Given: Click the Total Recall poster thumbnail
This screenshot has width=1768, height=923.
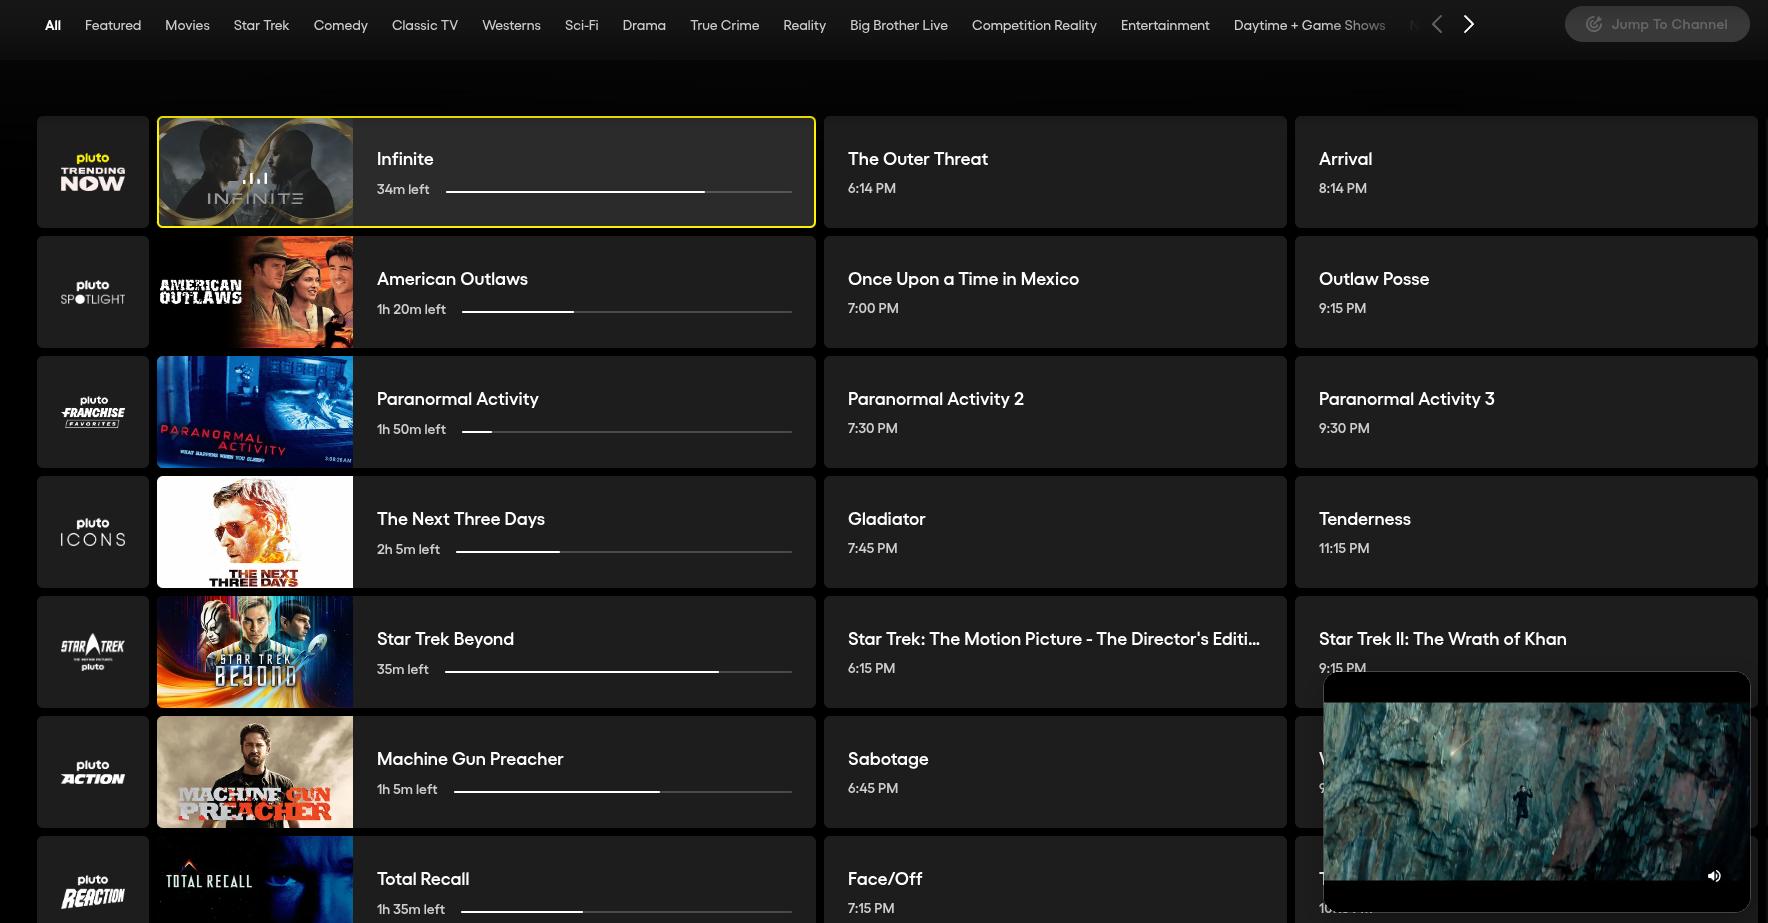Looking at the screenshot, I should pyautogui.click(x=255, y=879).
